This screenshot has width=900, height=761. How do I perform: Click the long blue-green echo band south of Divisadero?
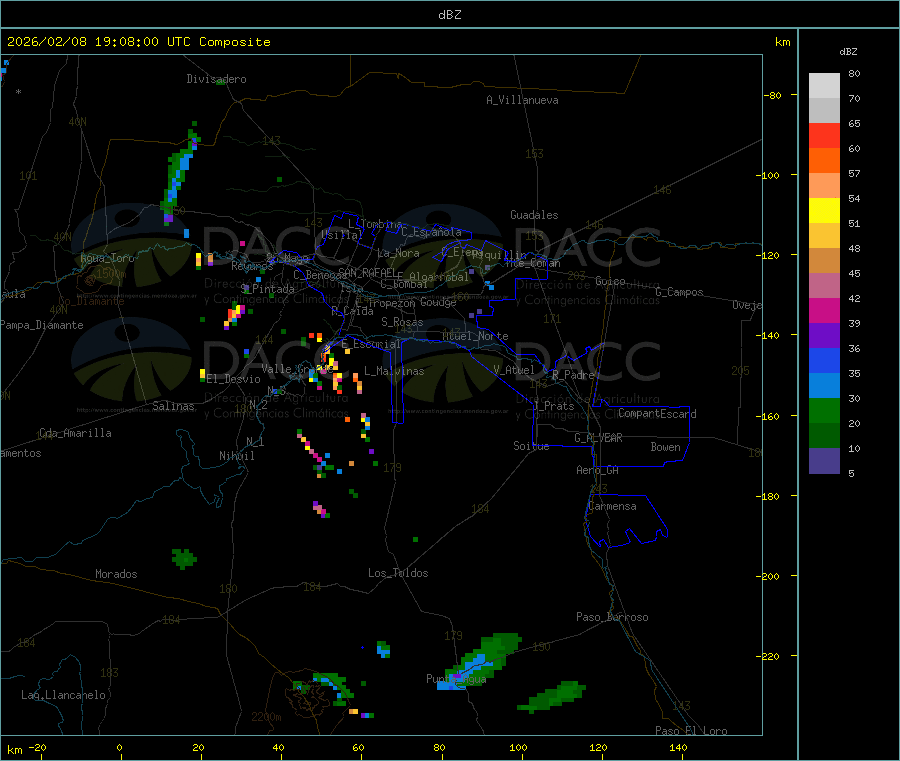180,172
